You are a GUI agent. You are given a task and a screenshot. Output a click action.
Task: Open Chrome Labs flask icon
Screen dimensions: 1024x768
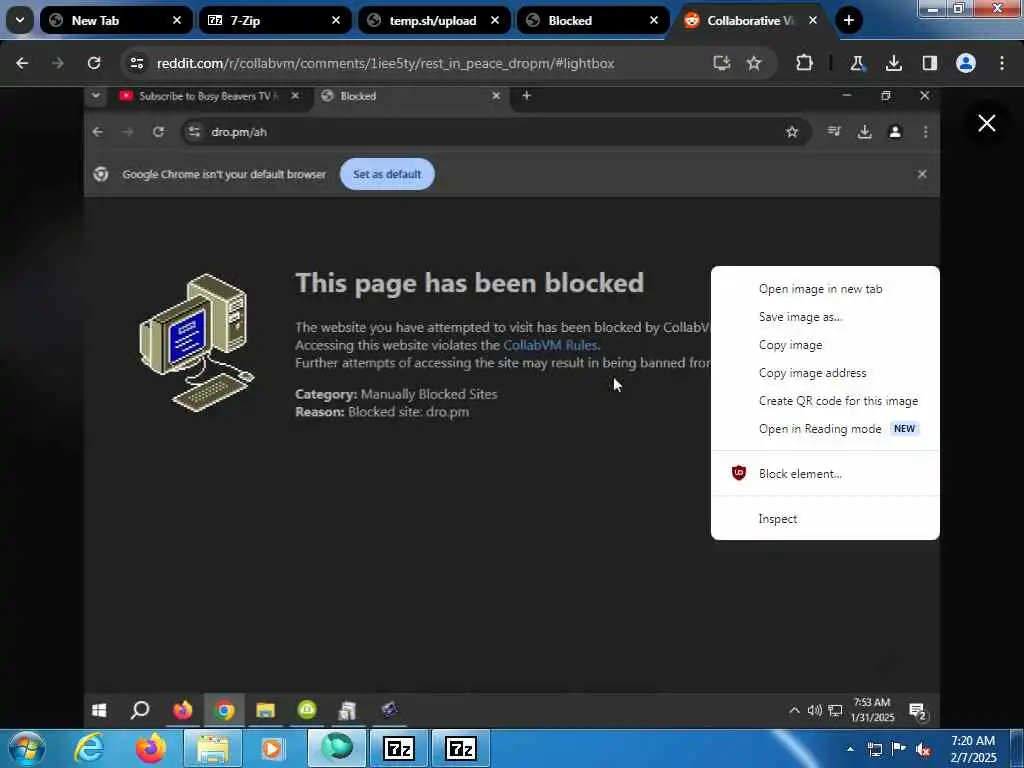tap(857, 63)
